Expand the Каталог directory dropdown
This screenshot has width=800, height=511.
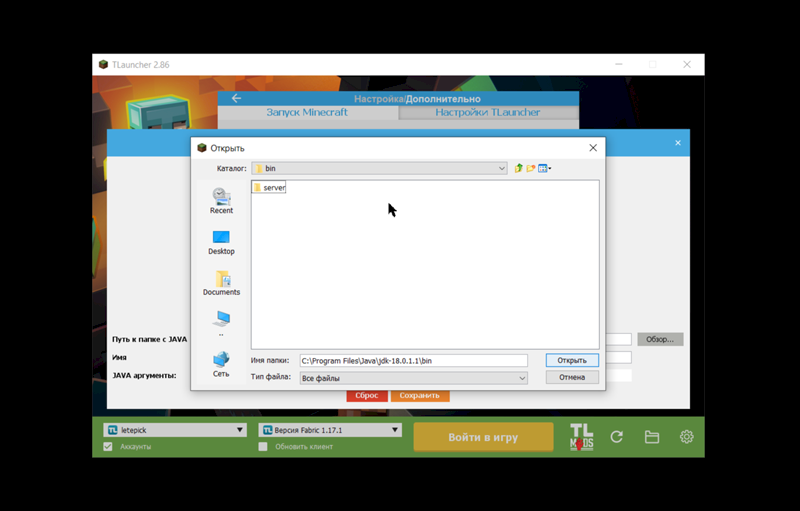(501, 169)
